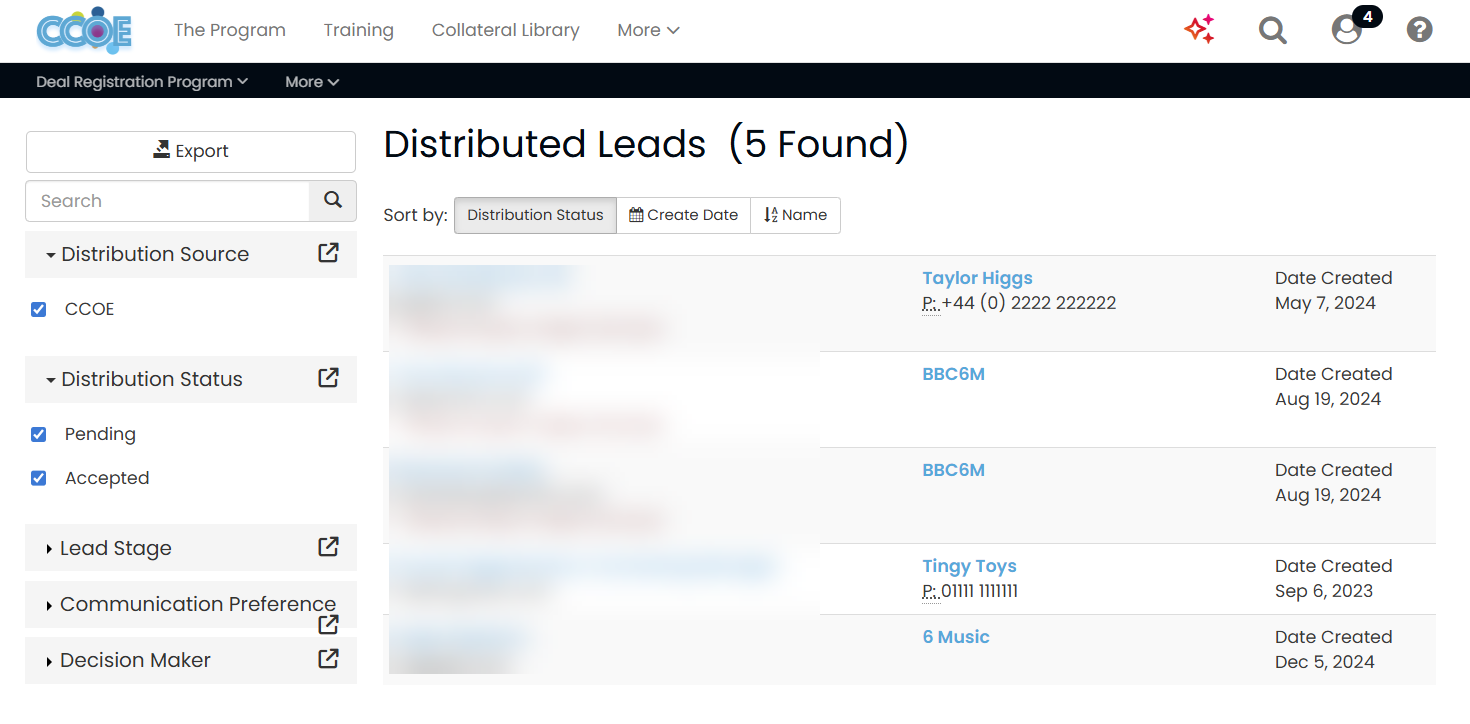Screen dimensions: 1470x724
Task: Open the user profile notifications icon
Action: pos(1347,30)
